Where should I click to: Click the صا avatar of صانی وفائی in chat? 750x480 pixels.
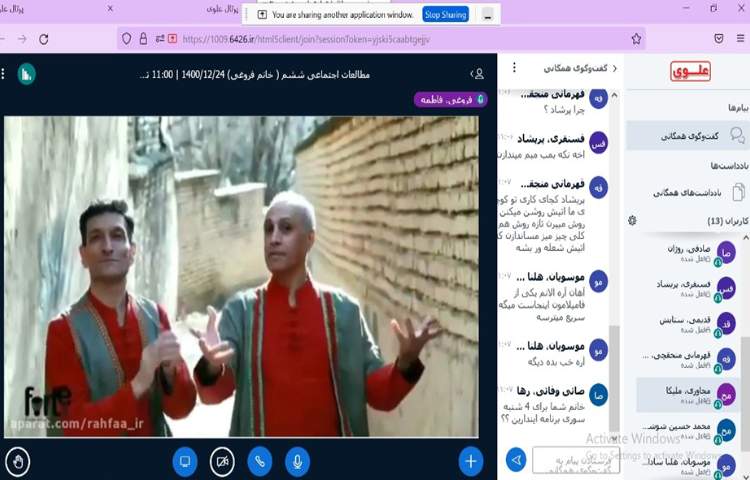coord(598,395)
